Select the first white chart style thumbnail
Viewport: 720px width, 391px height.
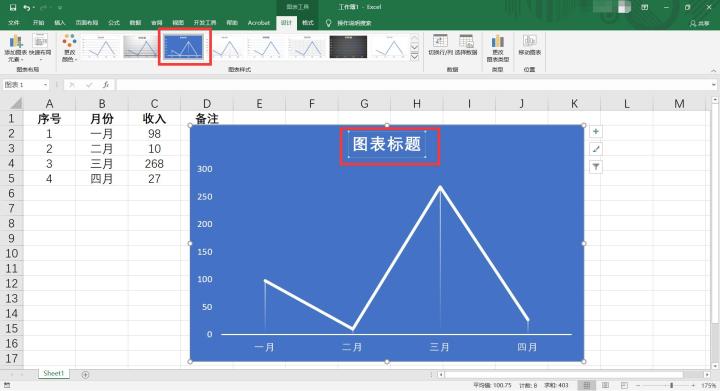click(101, 47)
